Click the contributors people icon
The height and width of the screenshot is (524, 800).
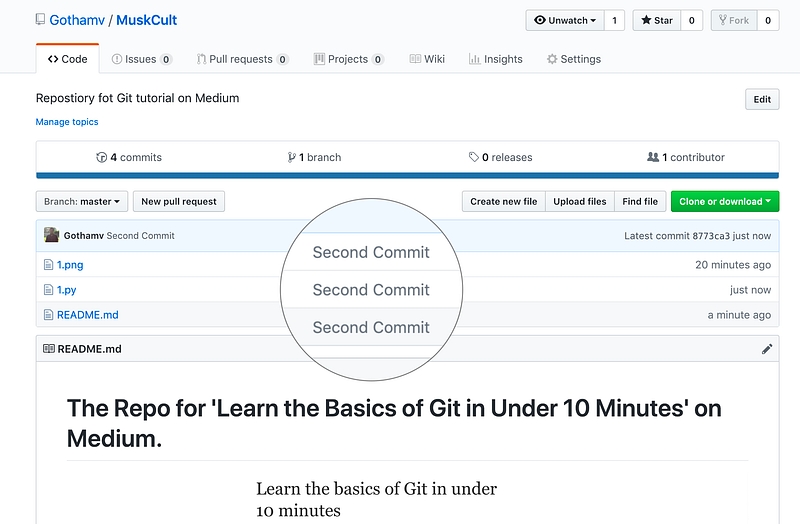653,157
